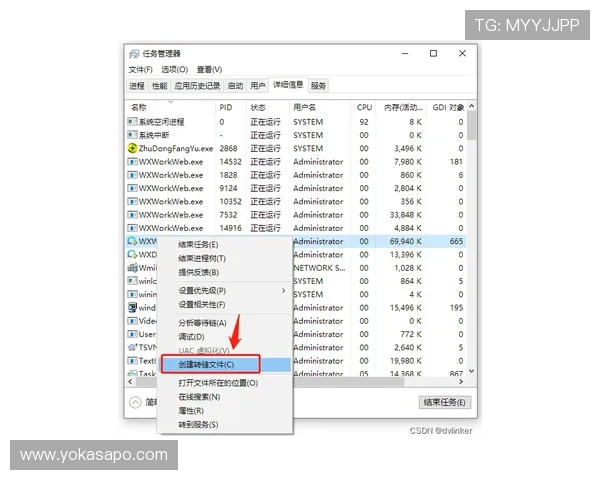Choose 转到服务(S) in the context menu
Screen dimensions: 600x480
coord(225,424)
